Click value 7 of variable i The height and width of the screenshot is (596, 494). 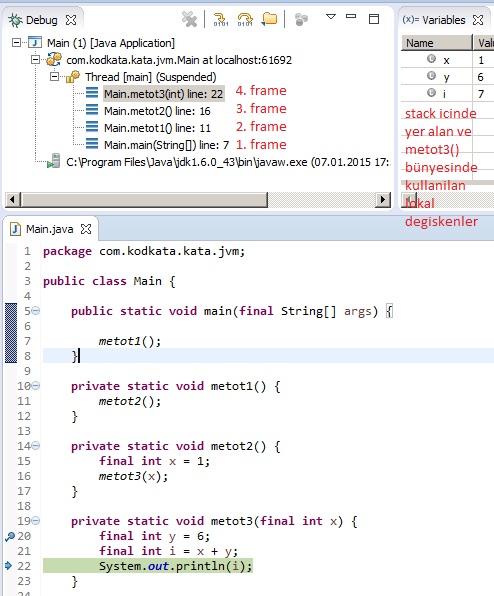click(481, 94)
